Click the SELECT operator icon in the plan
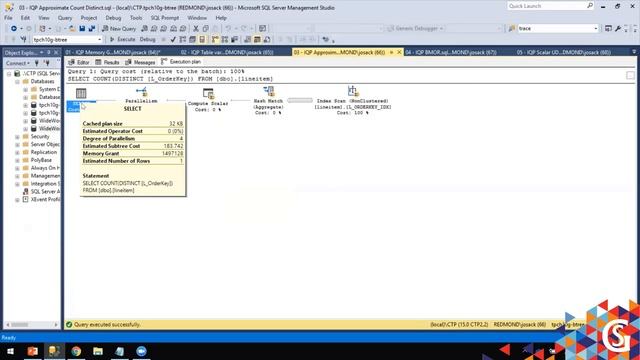 point(81,93)
